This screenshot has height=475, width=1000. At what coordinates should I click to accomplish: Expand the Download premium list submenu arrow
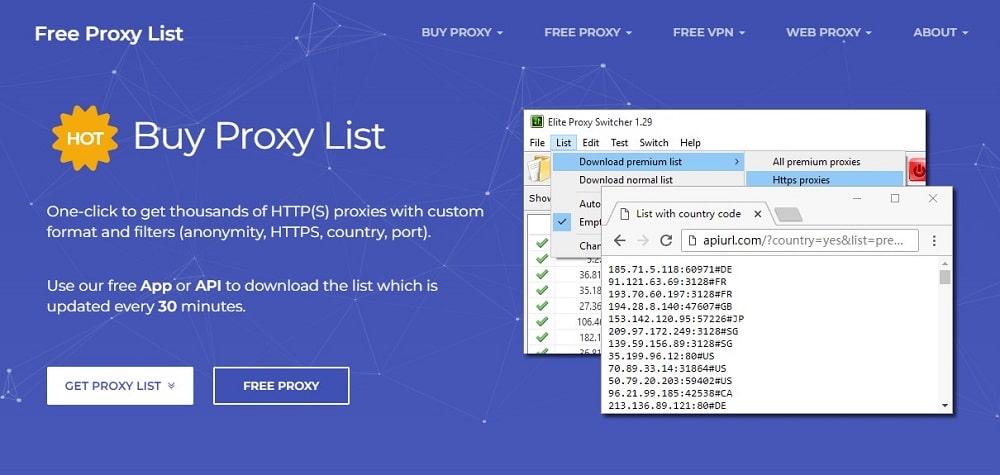coord(737,162)
